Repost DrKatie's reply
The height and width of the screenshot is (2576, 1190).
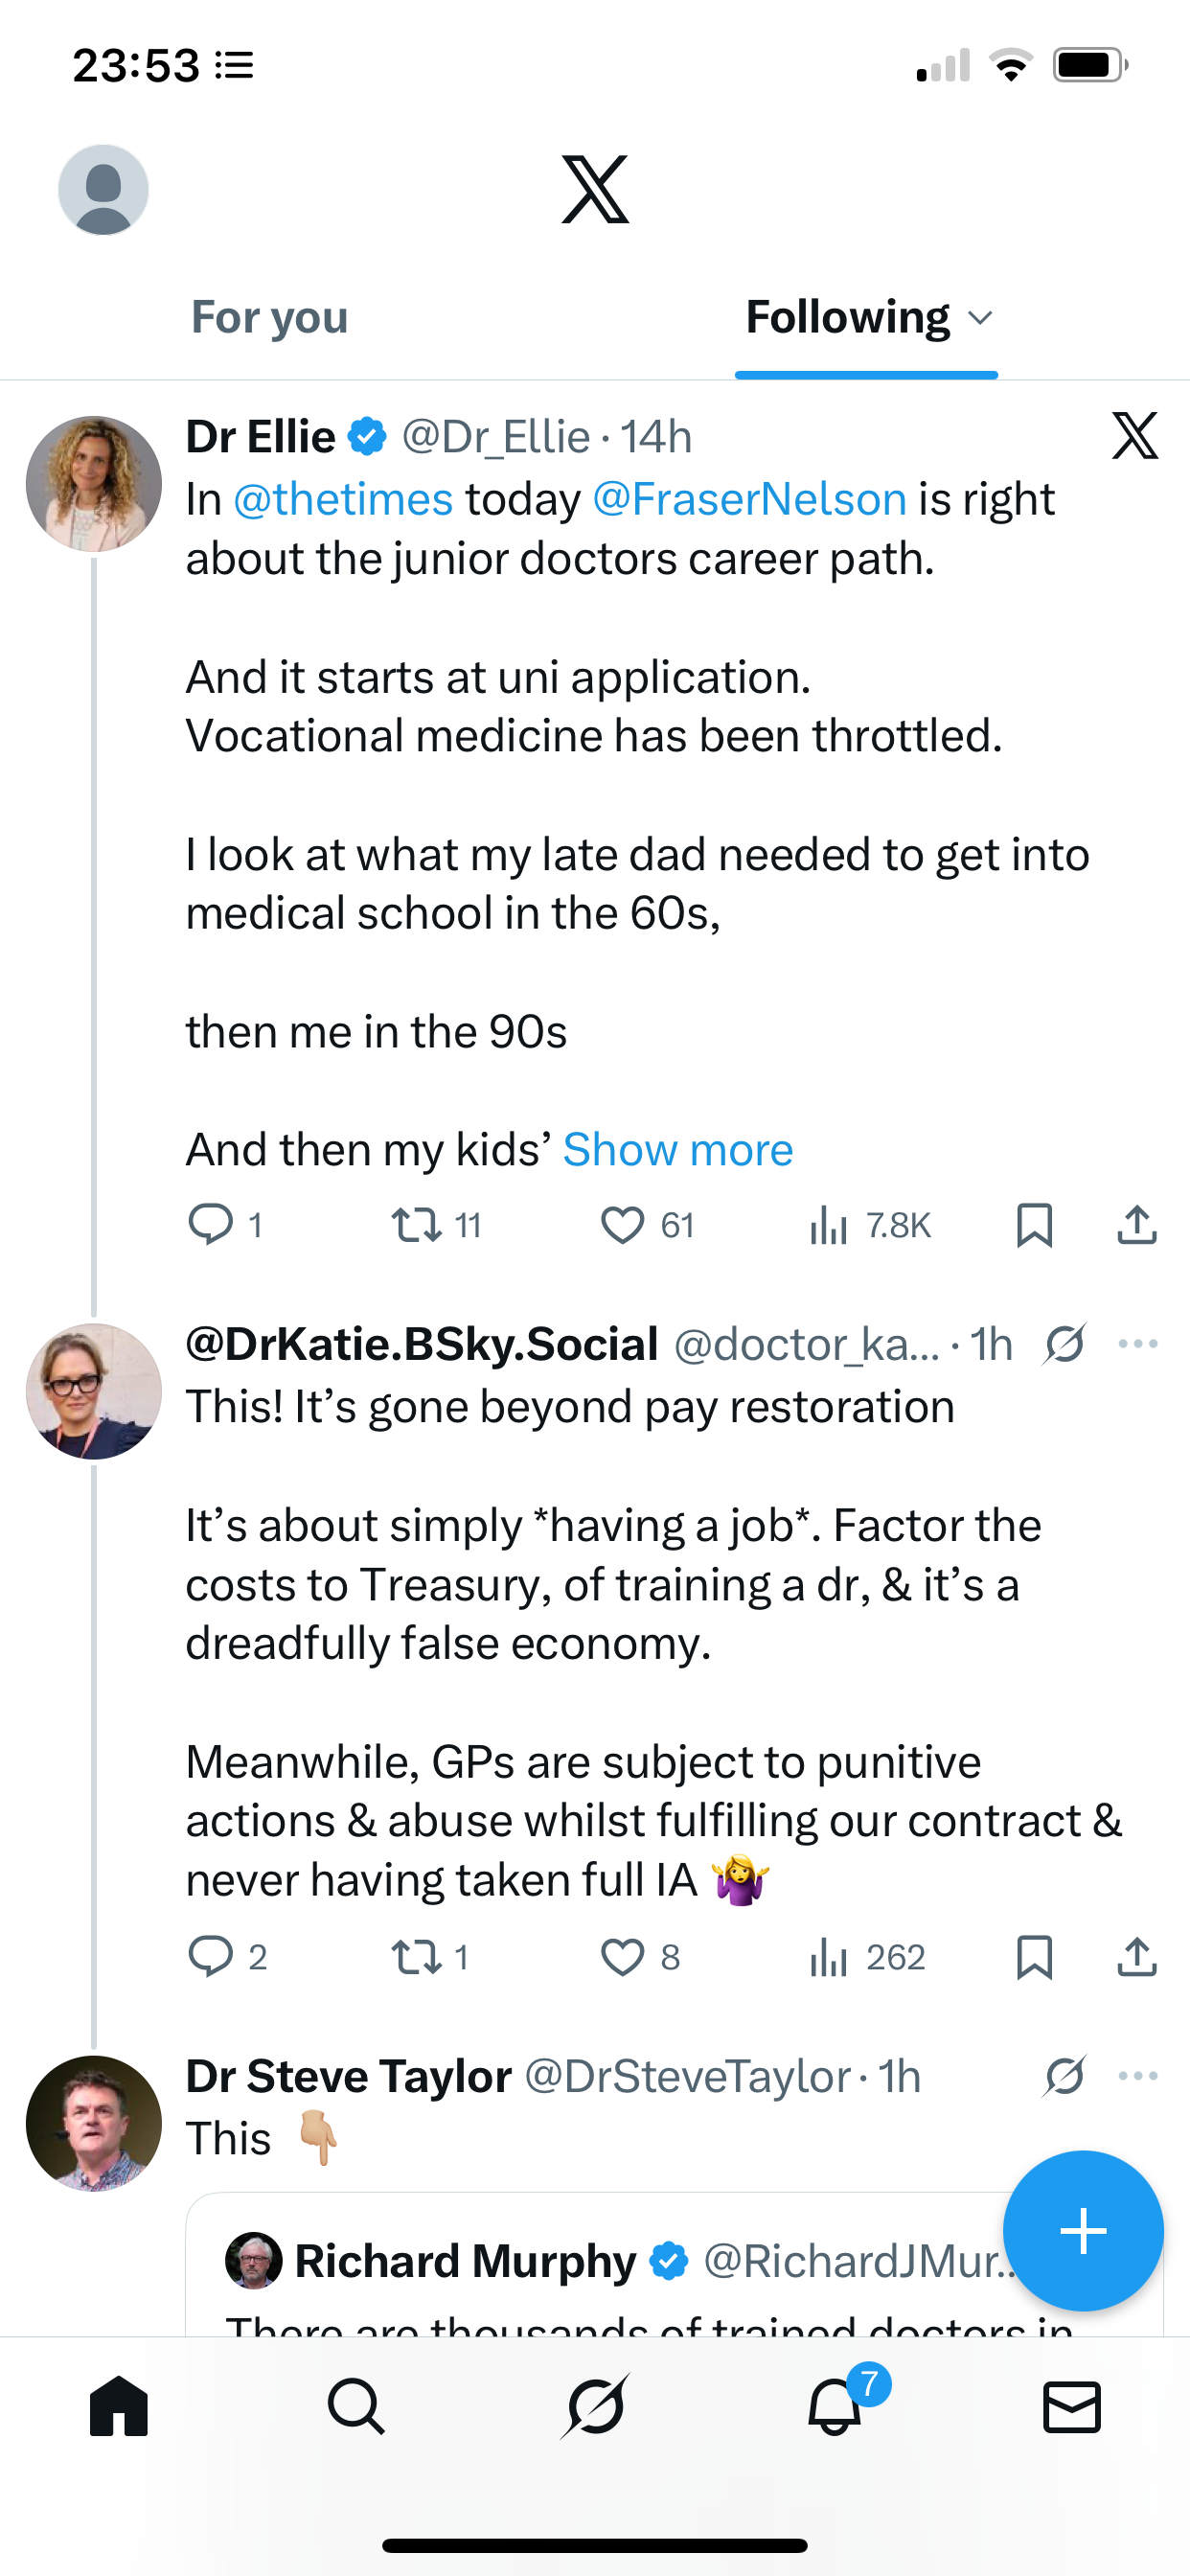tap(416, 1957)
